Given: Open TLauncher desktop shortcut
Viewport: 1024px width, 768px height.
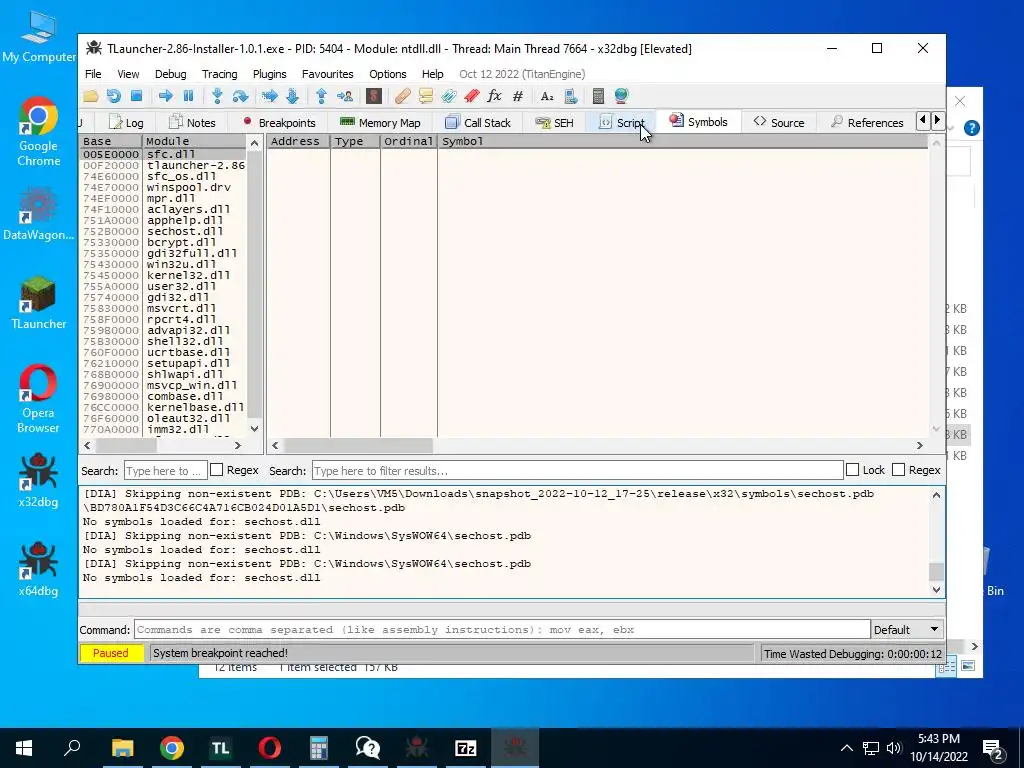Looking at the screenshot, I should 38,302.
